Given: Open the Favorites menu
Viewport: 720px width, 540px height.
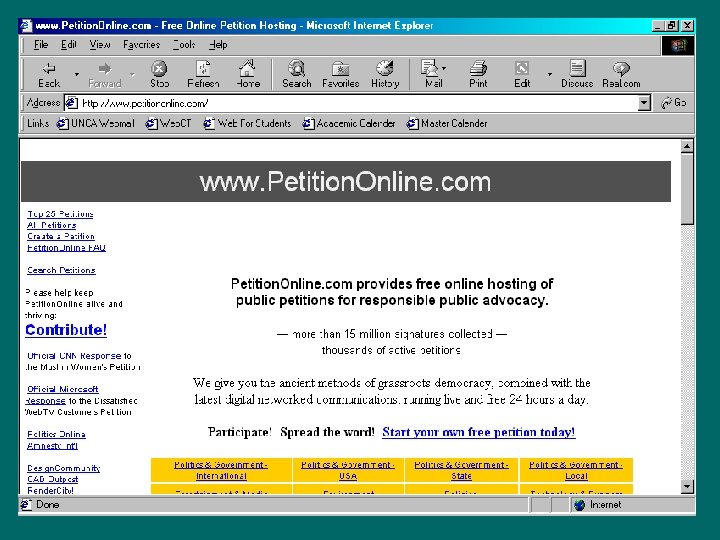Looking at the screenshot, I should (141, 45).
